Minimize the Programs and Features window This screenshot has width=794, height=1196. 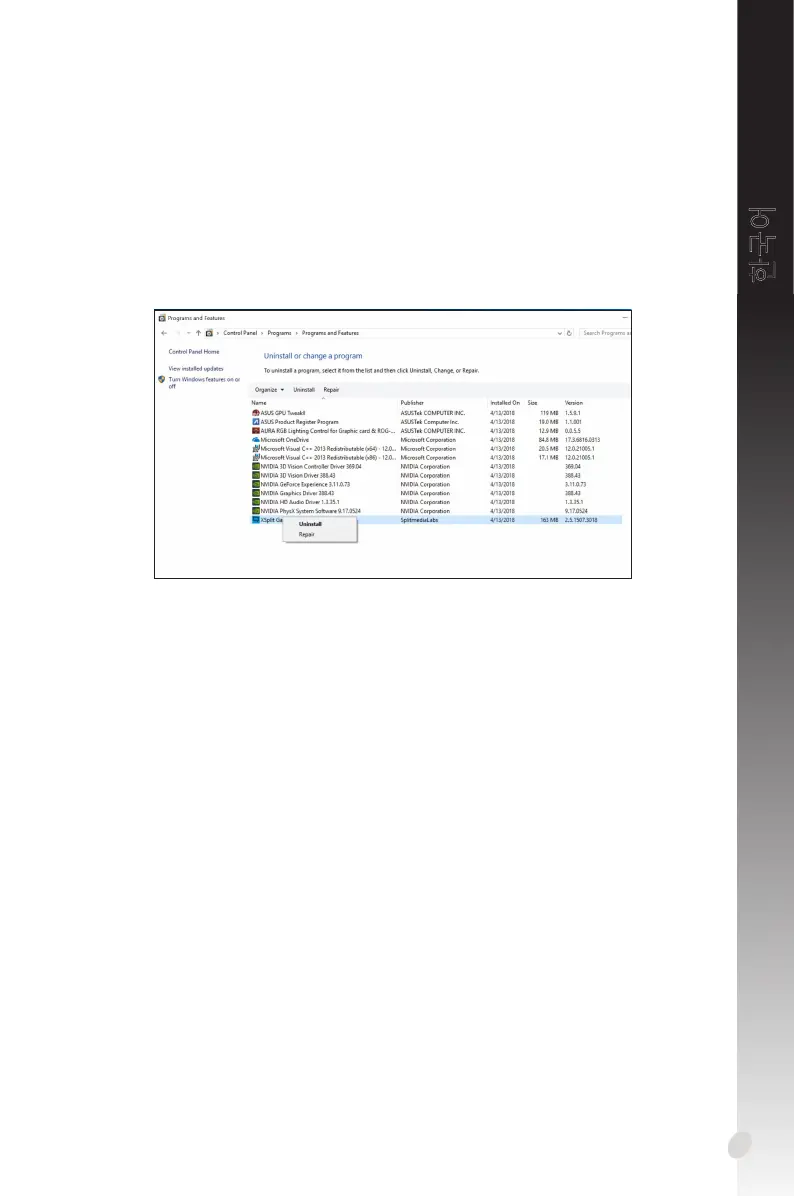tap(625, 318)
